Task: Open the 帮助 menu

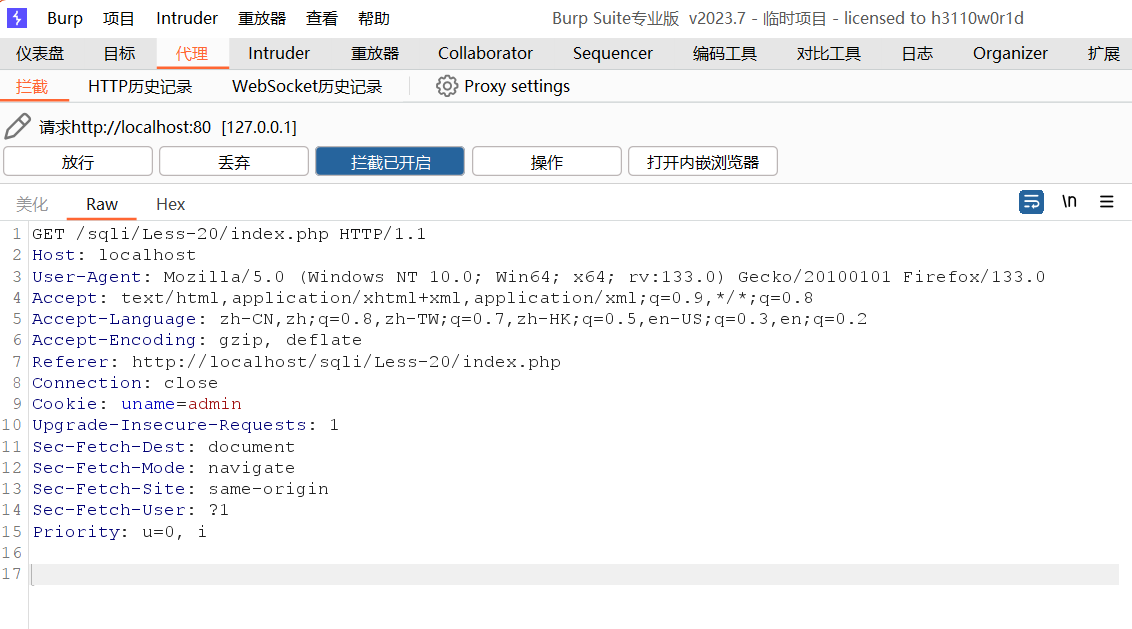Action: tap(373, 18)
